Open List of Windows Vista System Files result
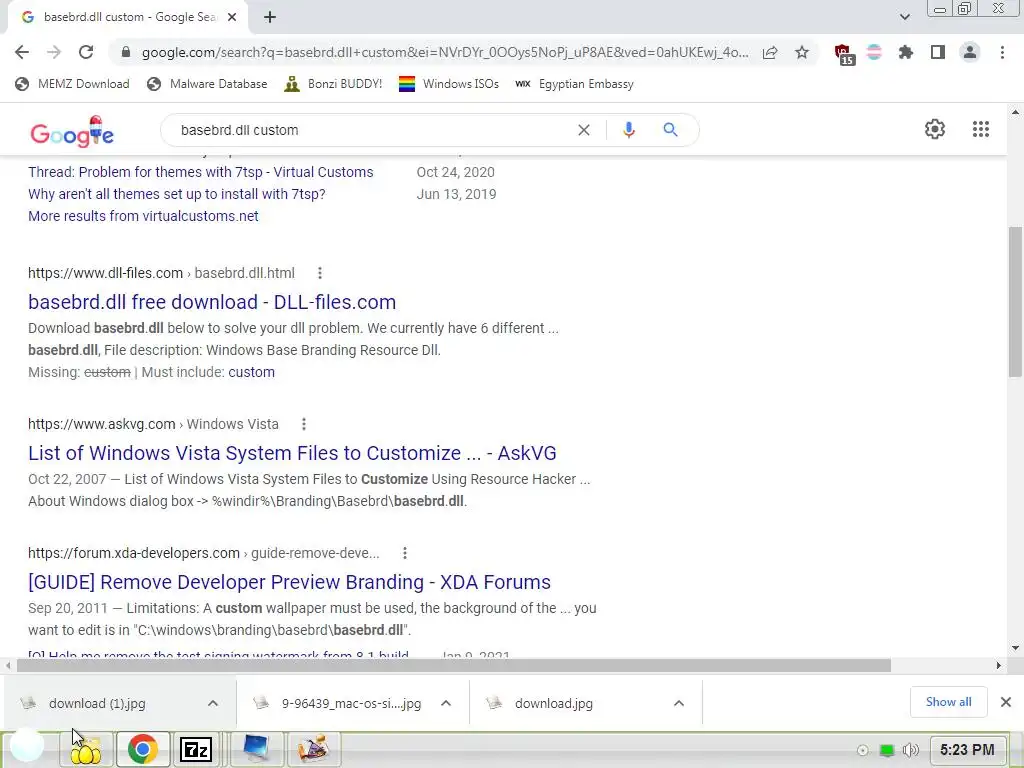 coord(292,453)
